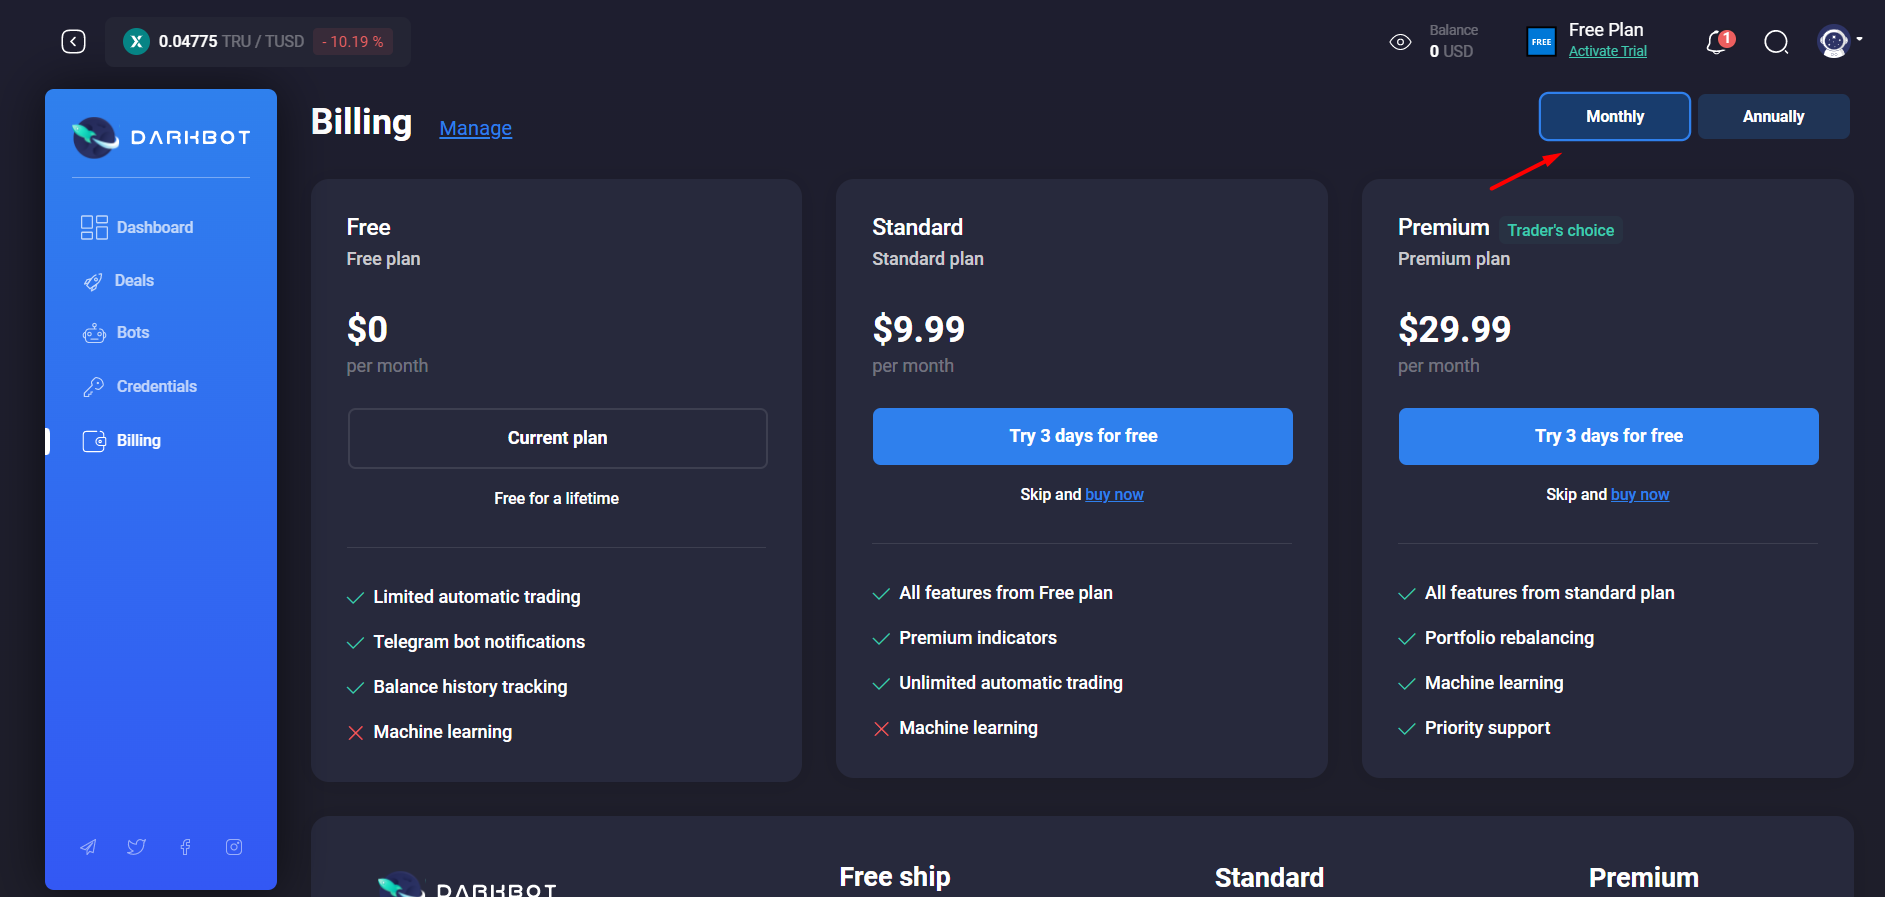Switch to Annually billing
Image resolution: width=1885 pixels, height=897 pixels.
click(x=1774, y=116)
